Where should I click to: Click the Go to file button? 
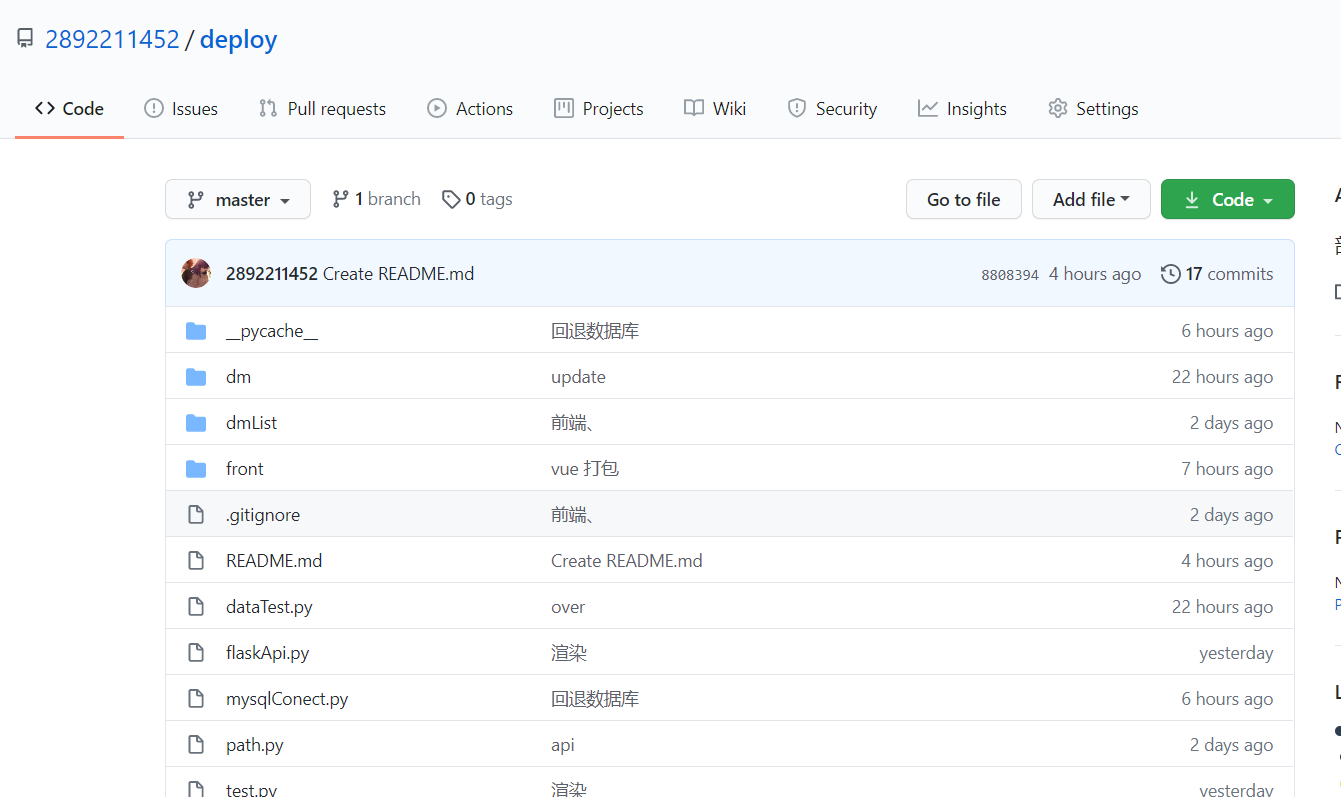click(964, 199)
